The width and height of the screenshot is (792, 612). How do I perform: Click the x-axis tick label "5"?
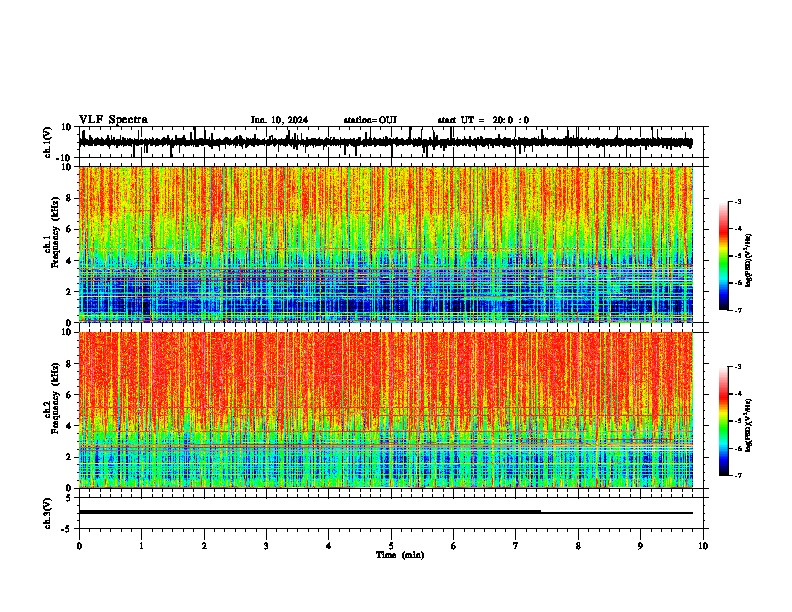[x=391, y=546]
